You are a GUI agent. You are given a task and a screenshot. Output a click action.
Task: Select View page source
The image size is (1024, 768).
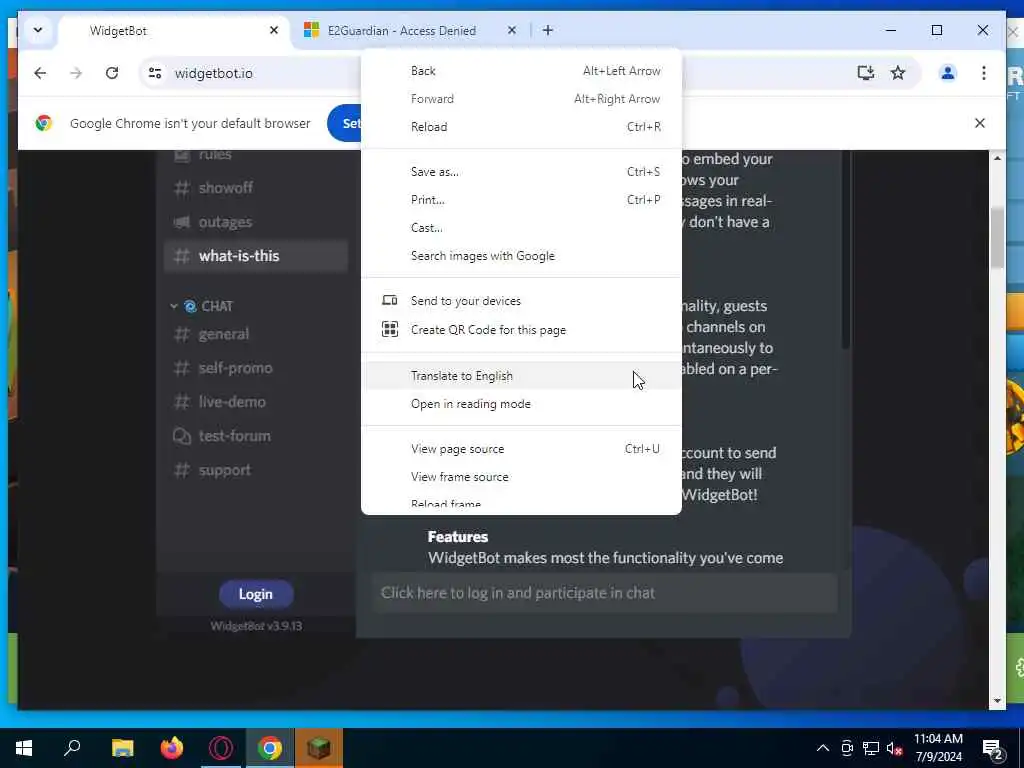pyautogui.click(x=521, y=449)
